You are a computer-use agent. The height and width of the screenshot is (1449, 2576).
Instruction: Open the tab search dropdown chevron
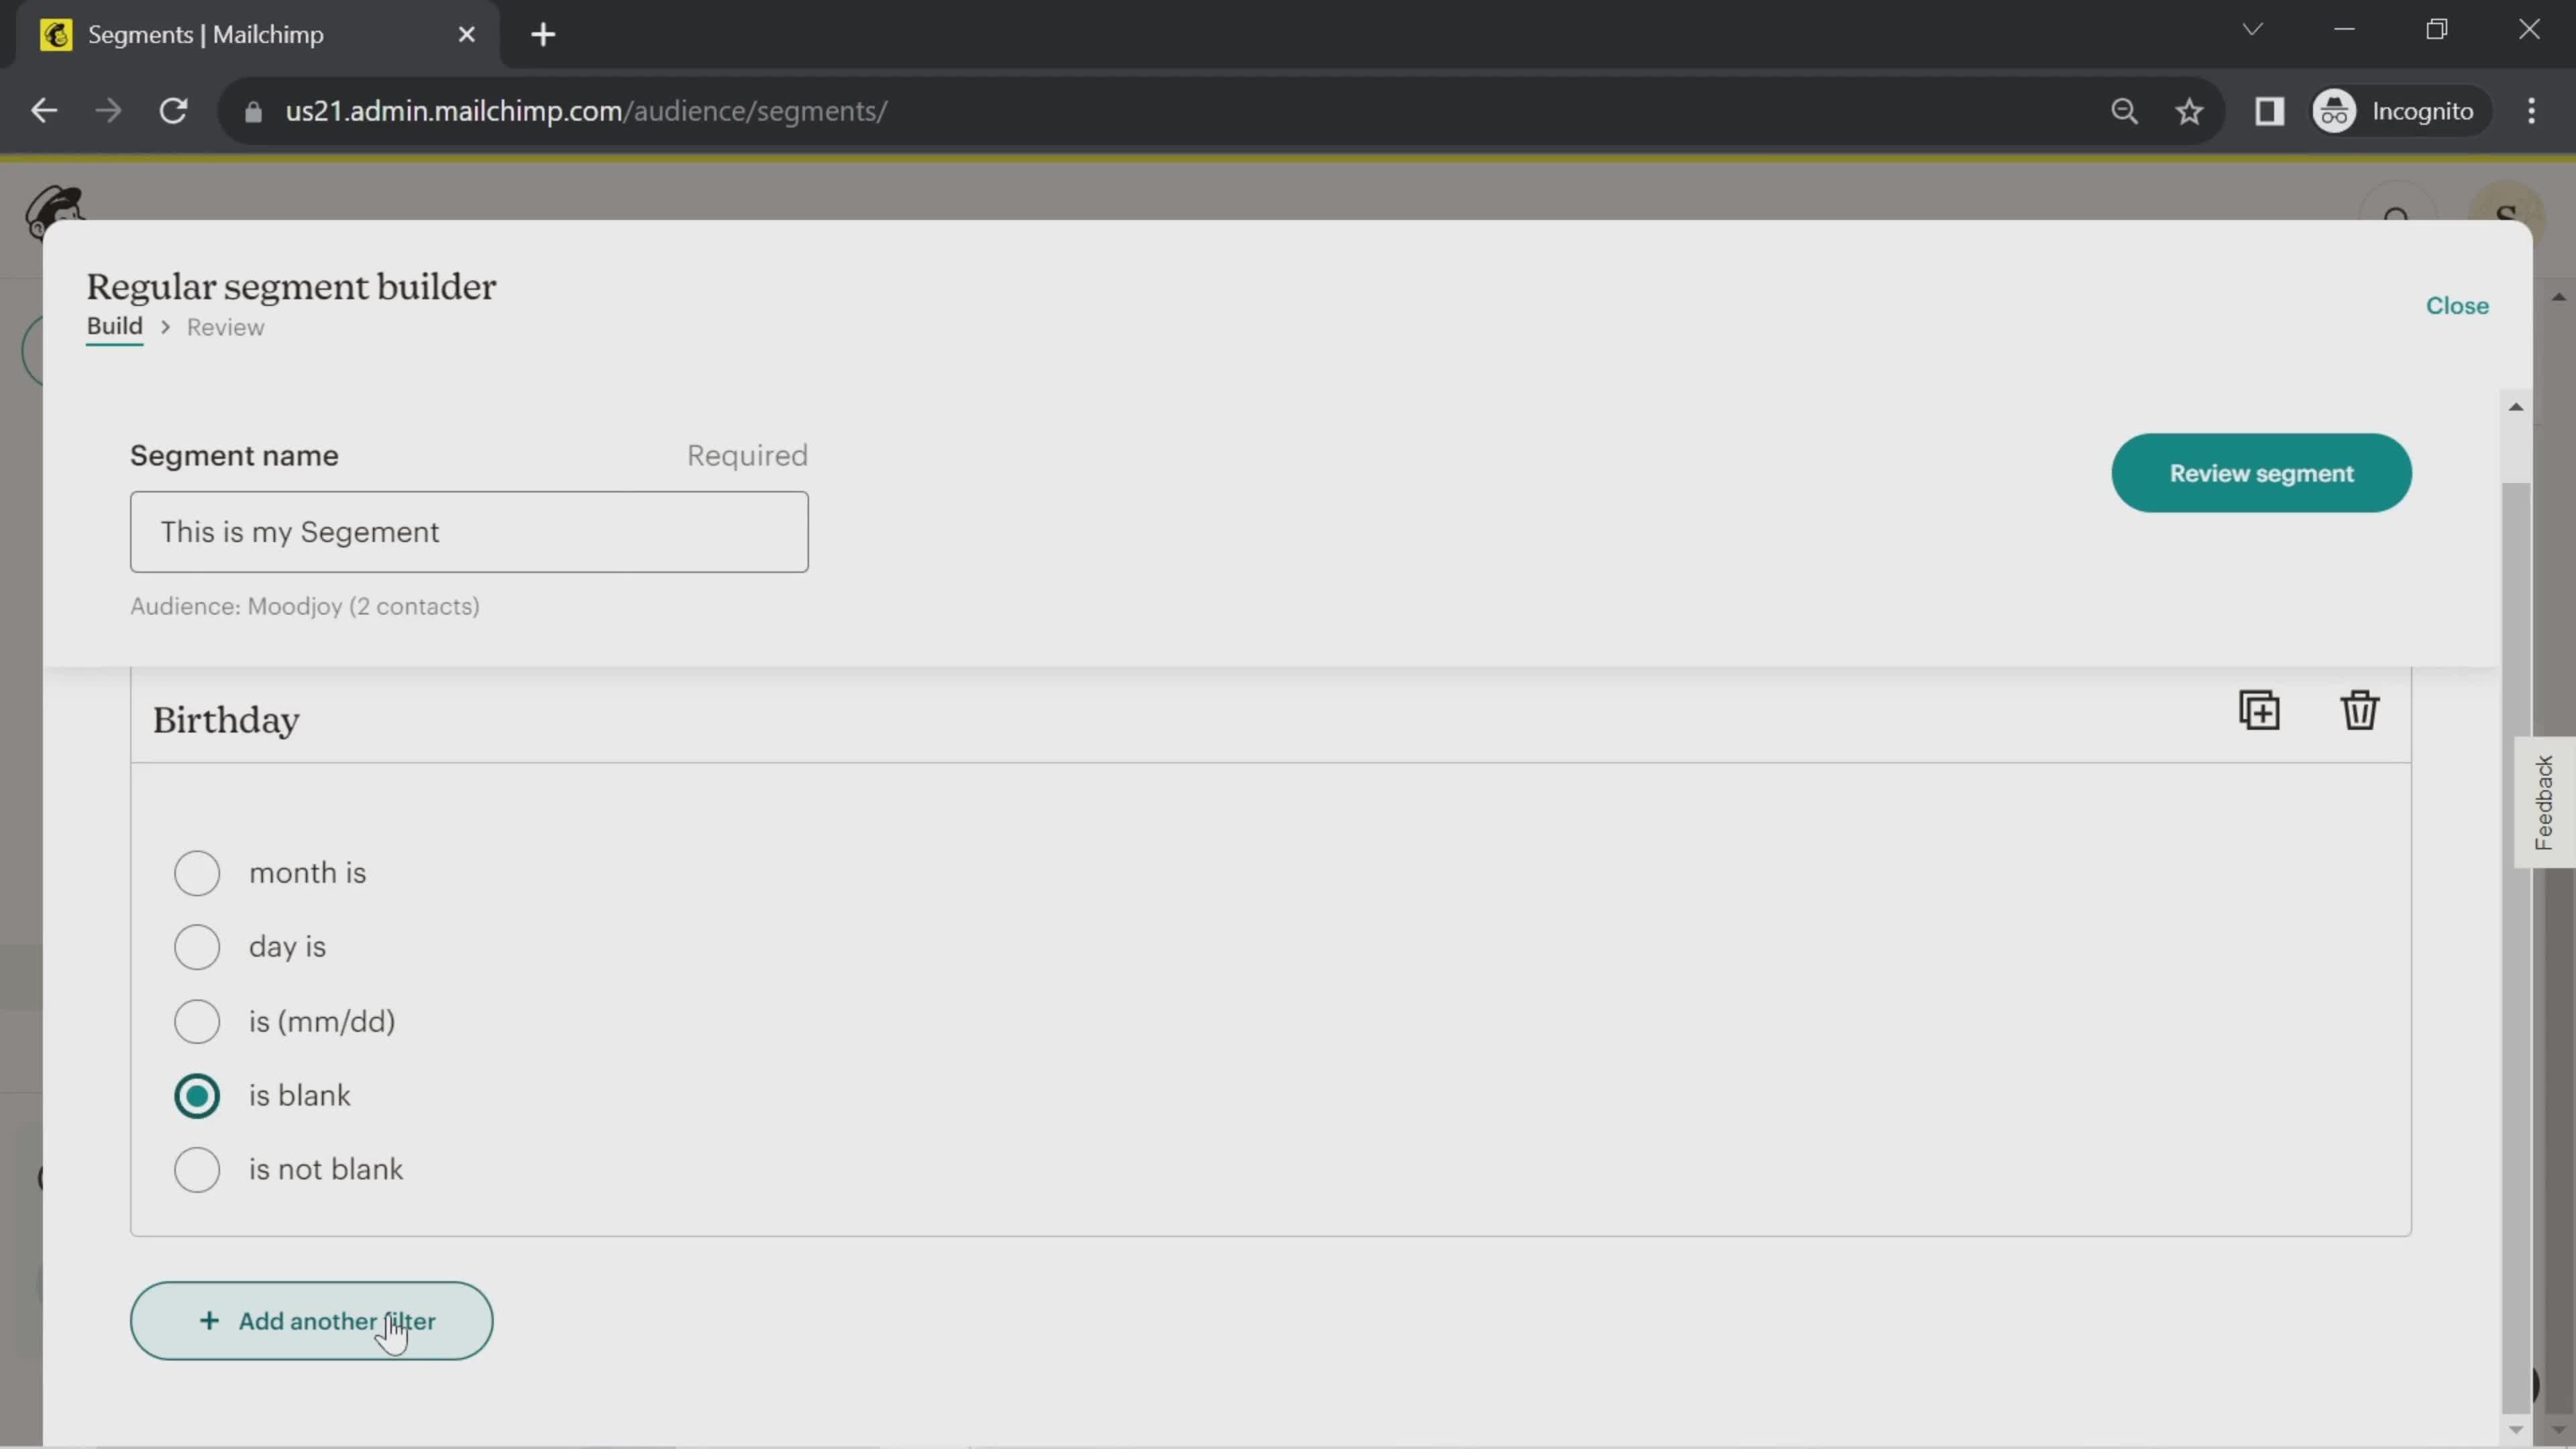pyautogui.click(x=2253, y=29)
